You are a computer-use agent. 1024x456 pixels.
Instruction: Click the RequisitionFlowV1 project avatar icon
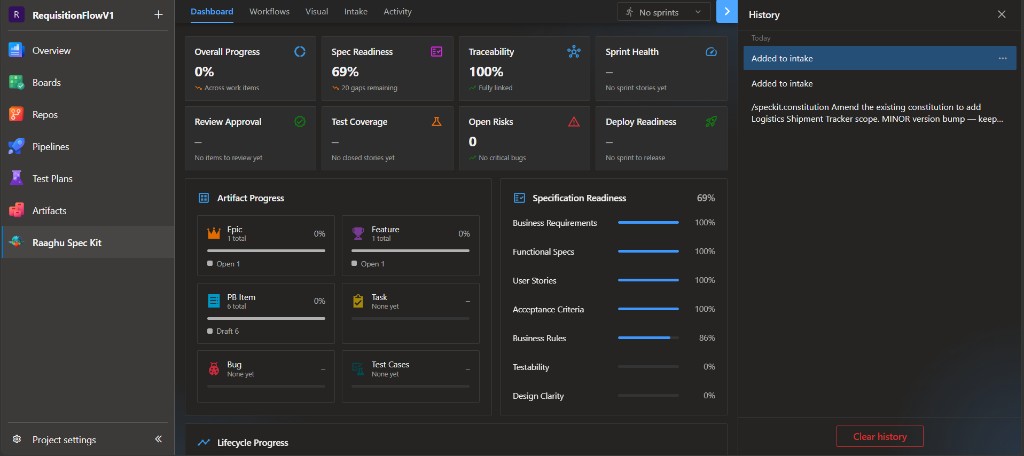(16, 14)
